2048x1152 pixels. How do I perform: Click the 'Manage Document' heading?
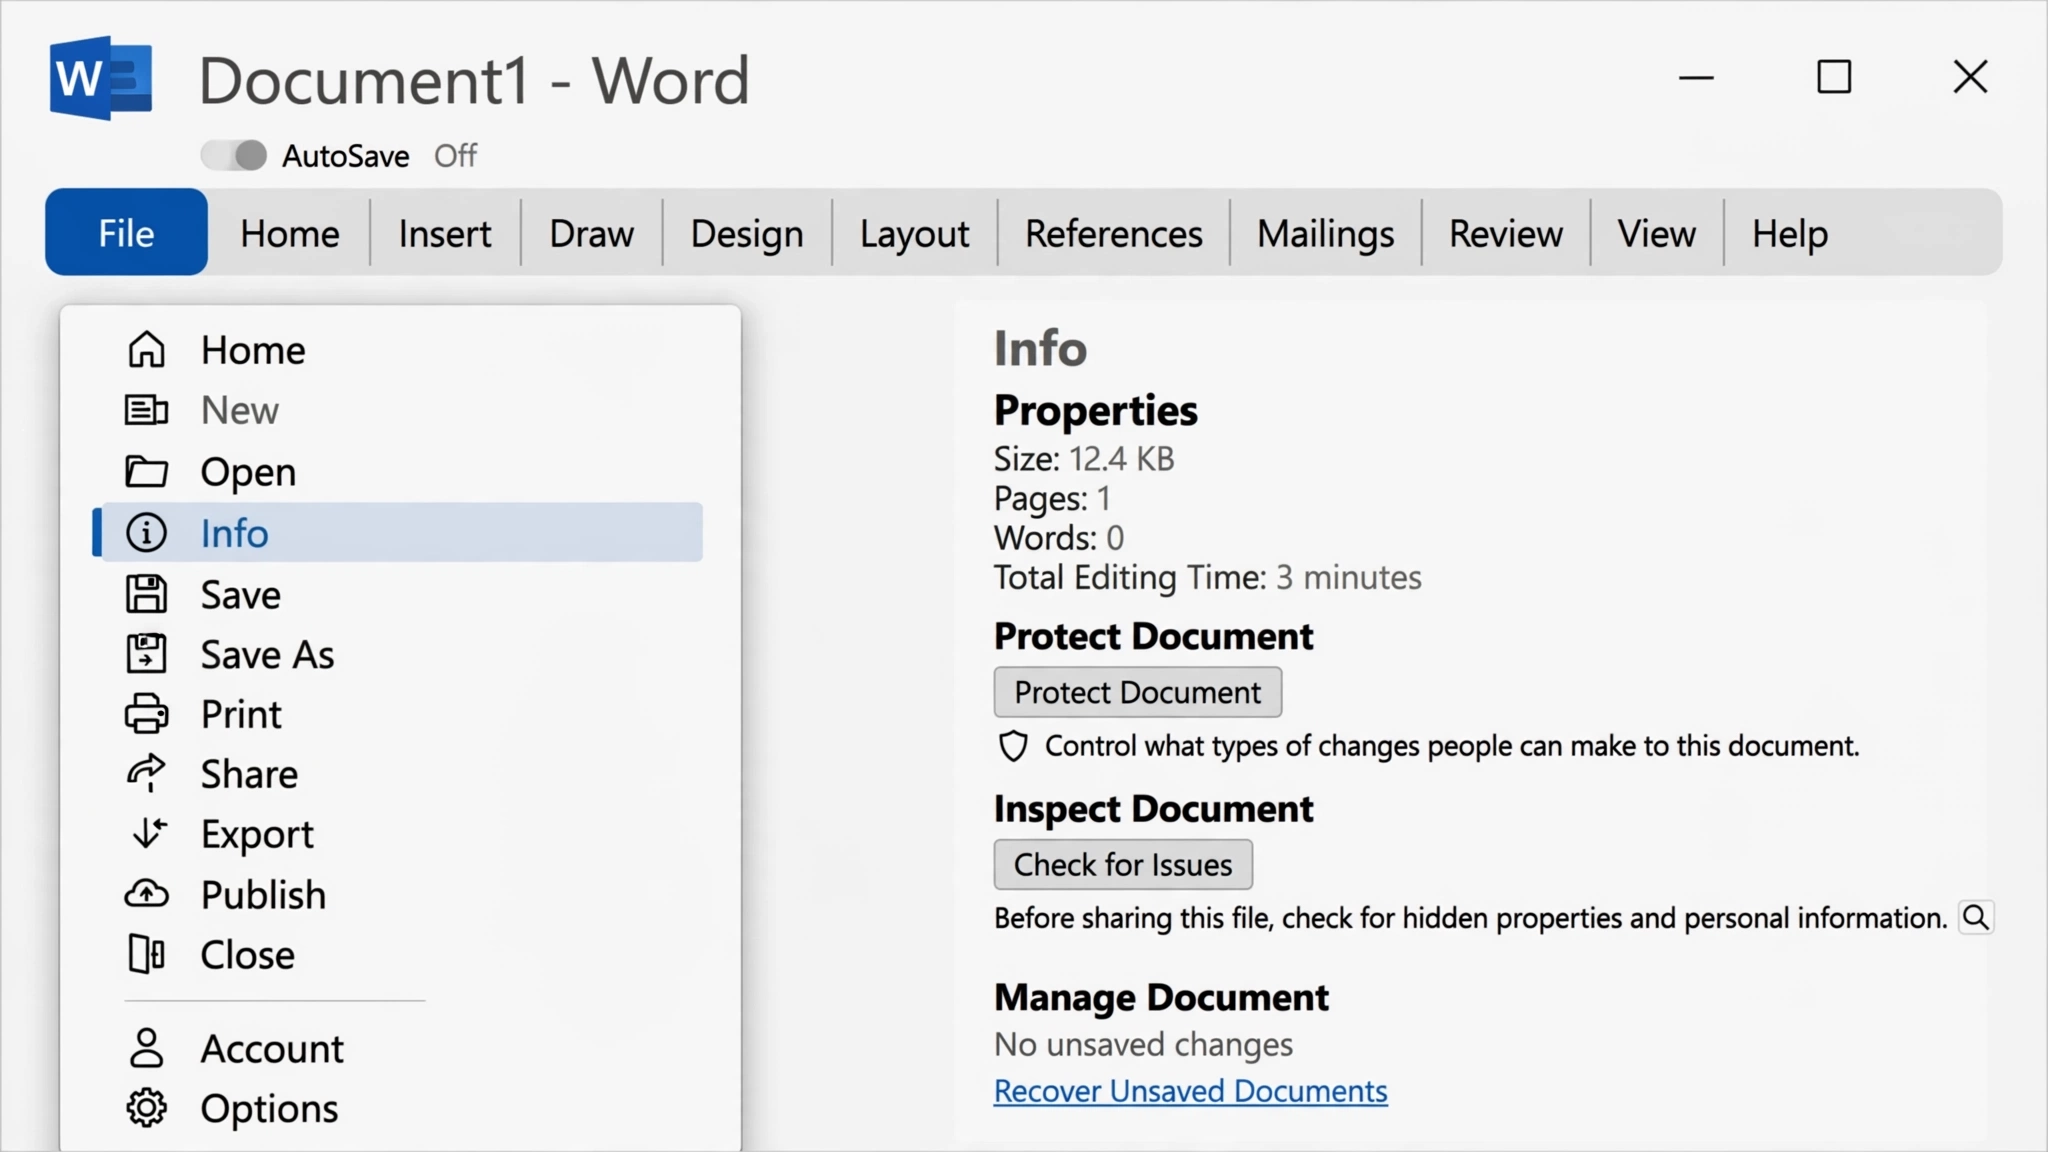click(1161, 997)
